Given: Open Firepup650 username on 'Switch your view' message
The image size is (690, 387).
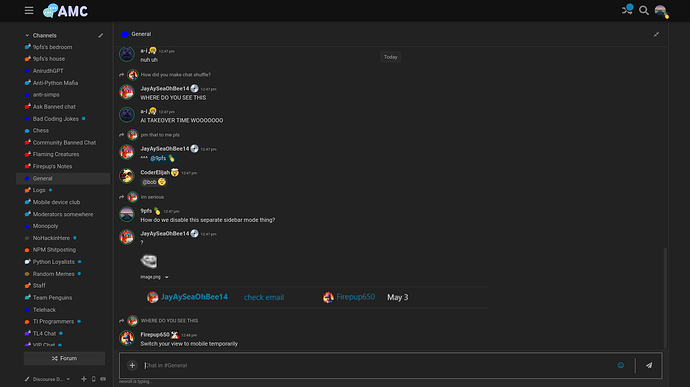Looking at the screenshot, I should (x=155, y=335).
